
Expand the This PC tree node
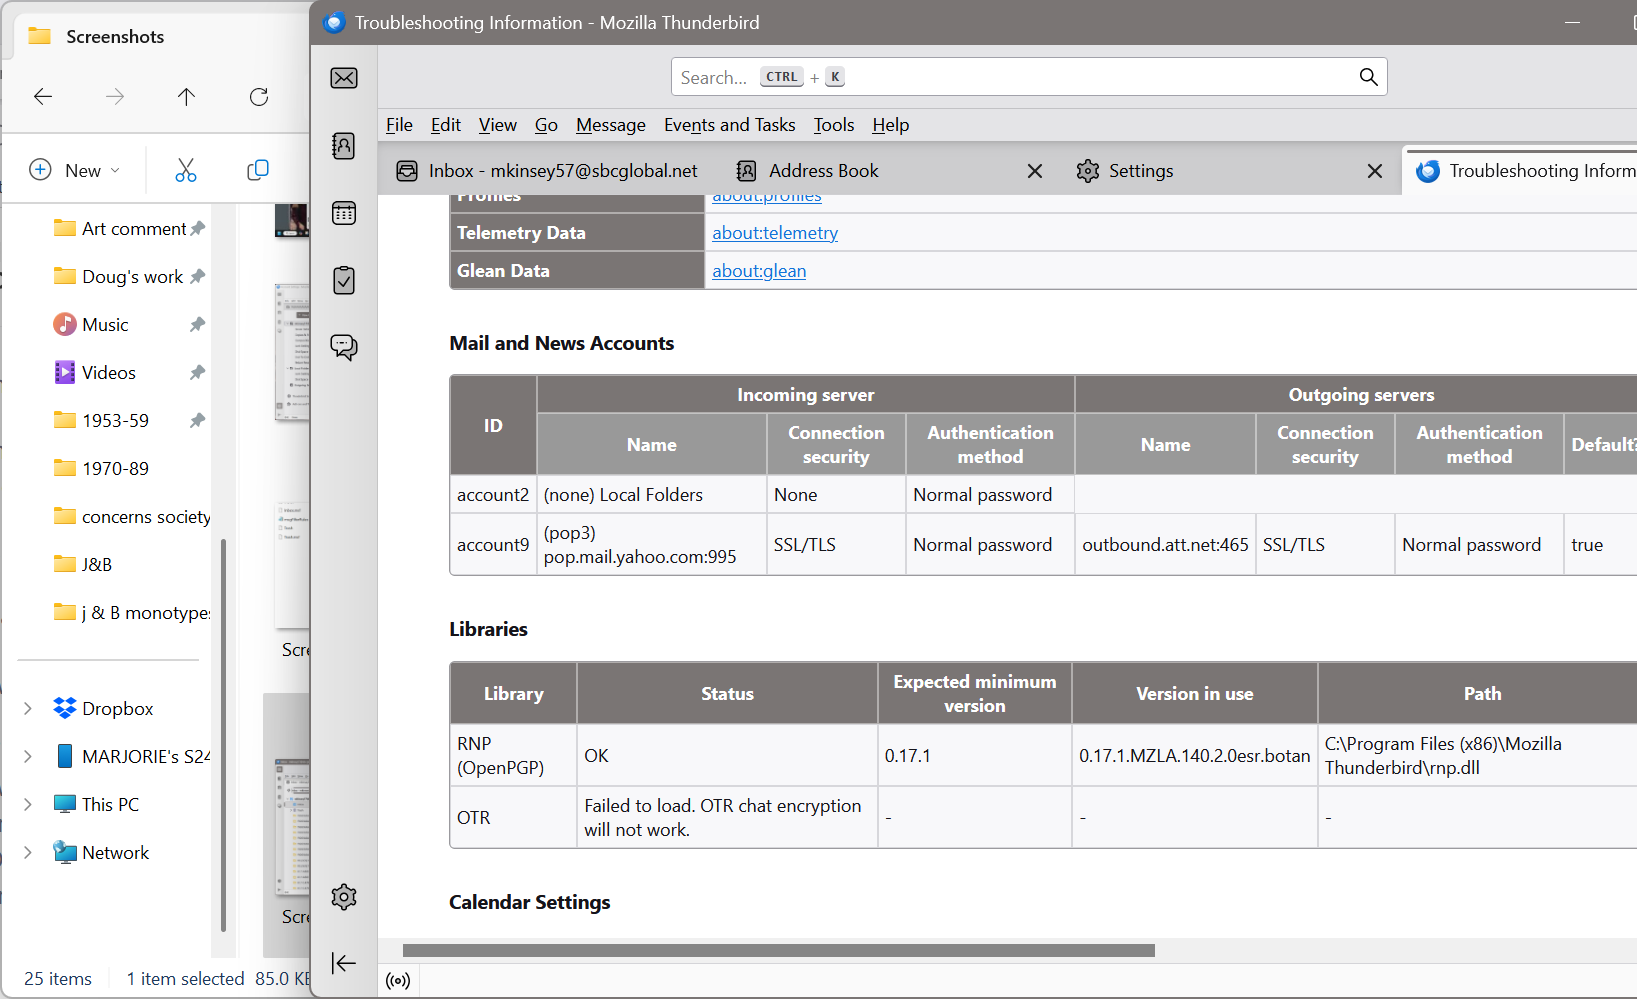(x=28, y=805)
